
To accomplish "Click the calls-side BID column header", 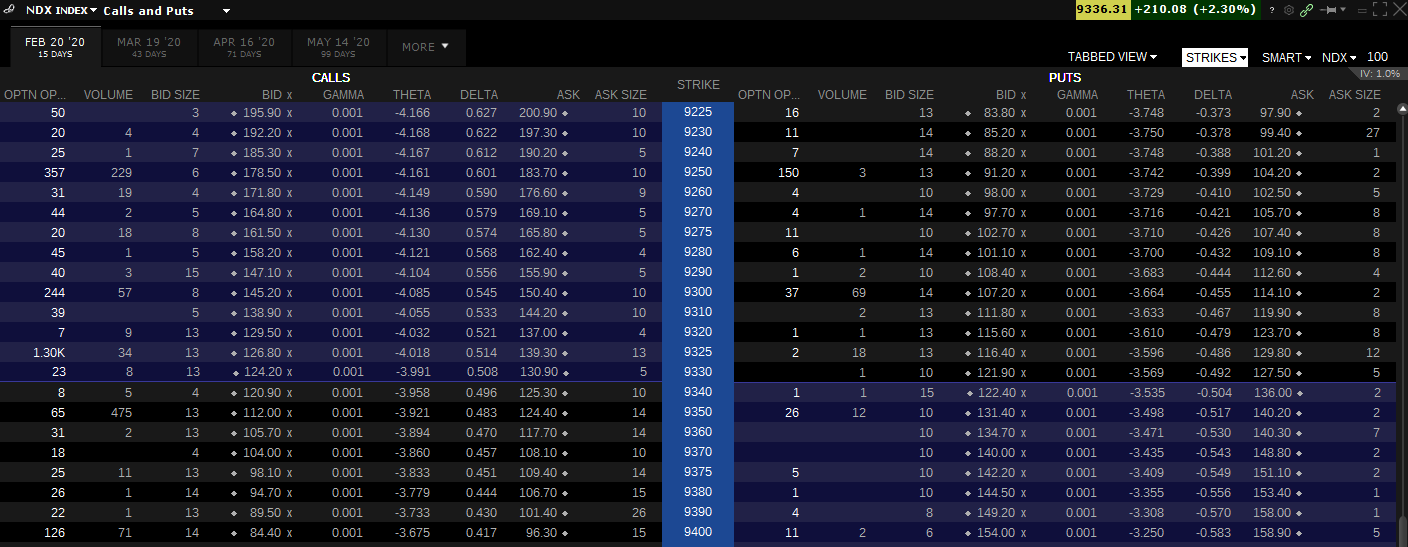I will click(x=272, y=95).
